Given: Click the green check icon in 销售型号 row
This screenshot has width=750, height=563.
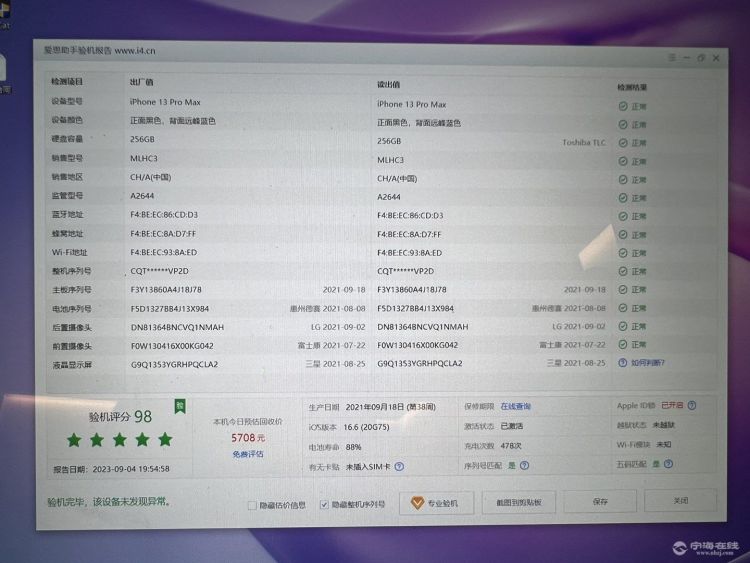Looking at the screenshot, I should click(x=623, y=161).
